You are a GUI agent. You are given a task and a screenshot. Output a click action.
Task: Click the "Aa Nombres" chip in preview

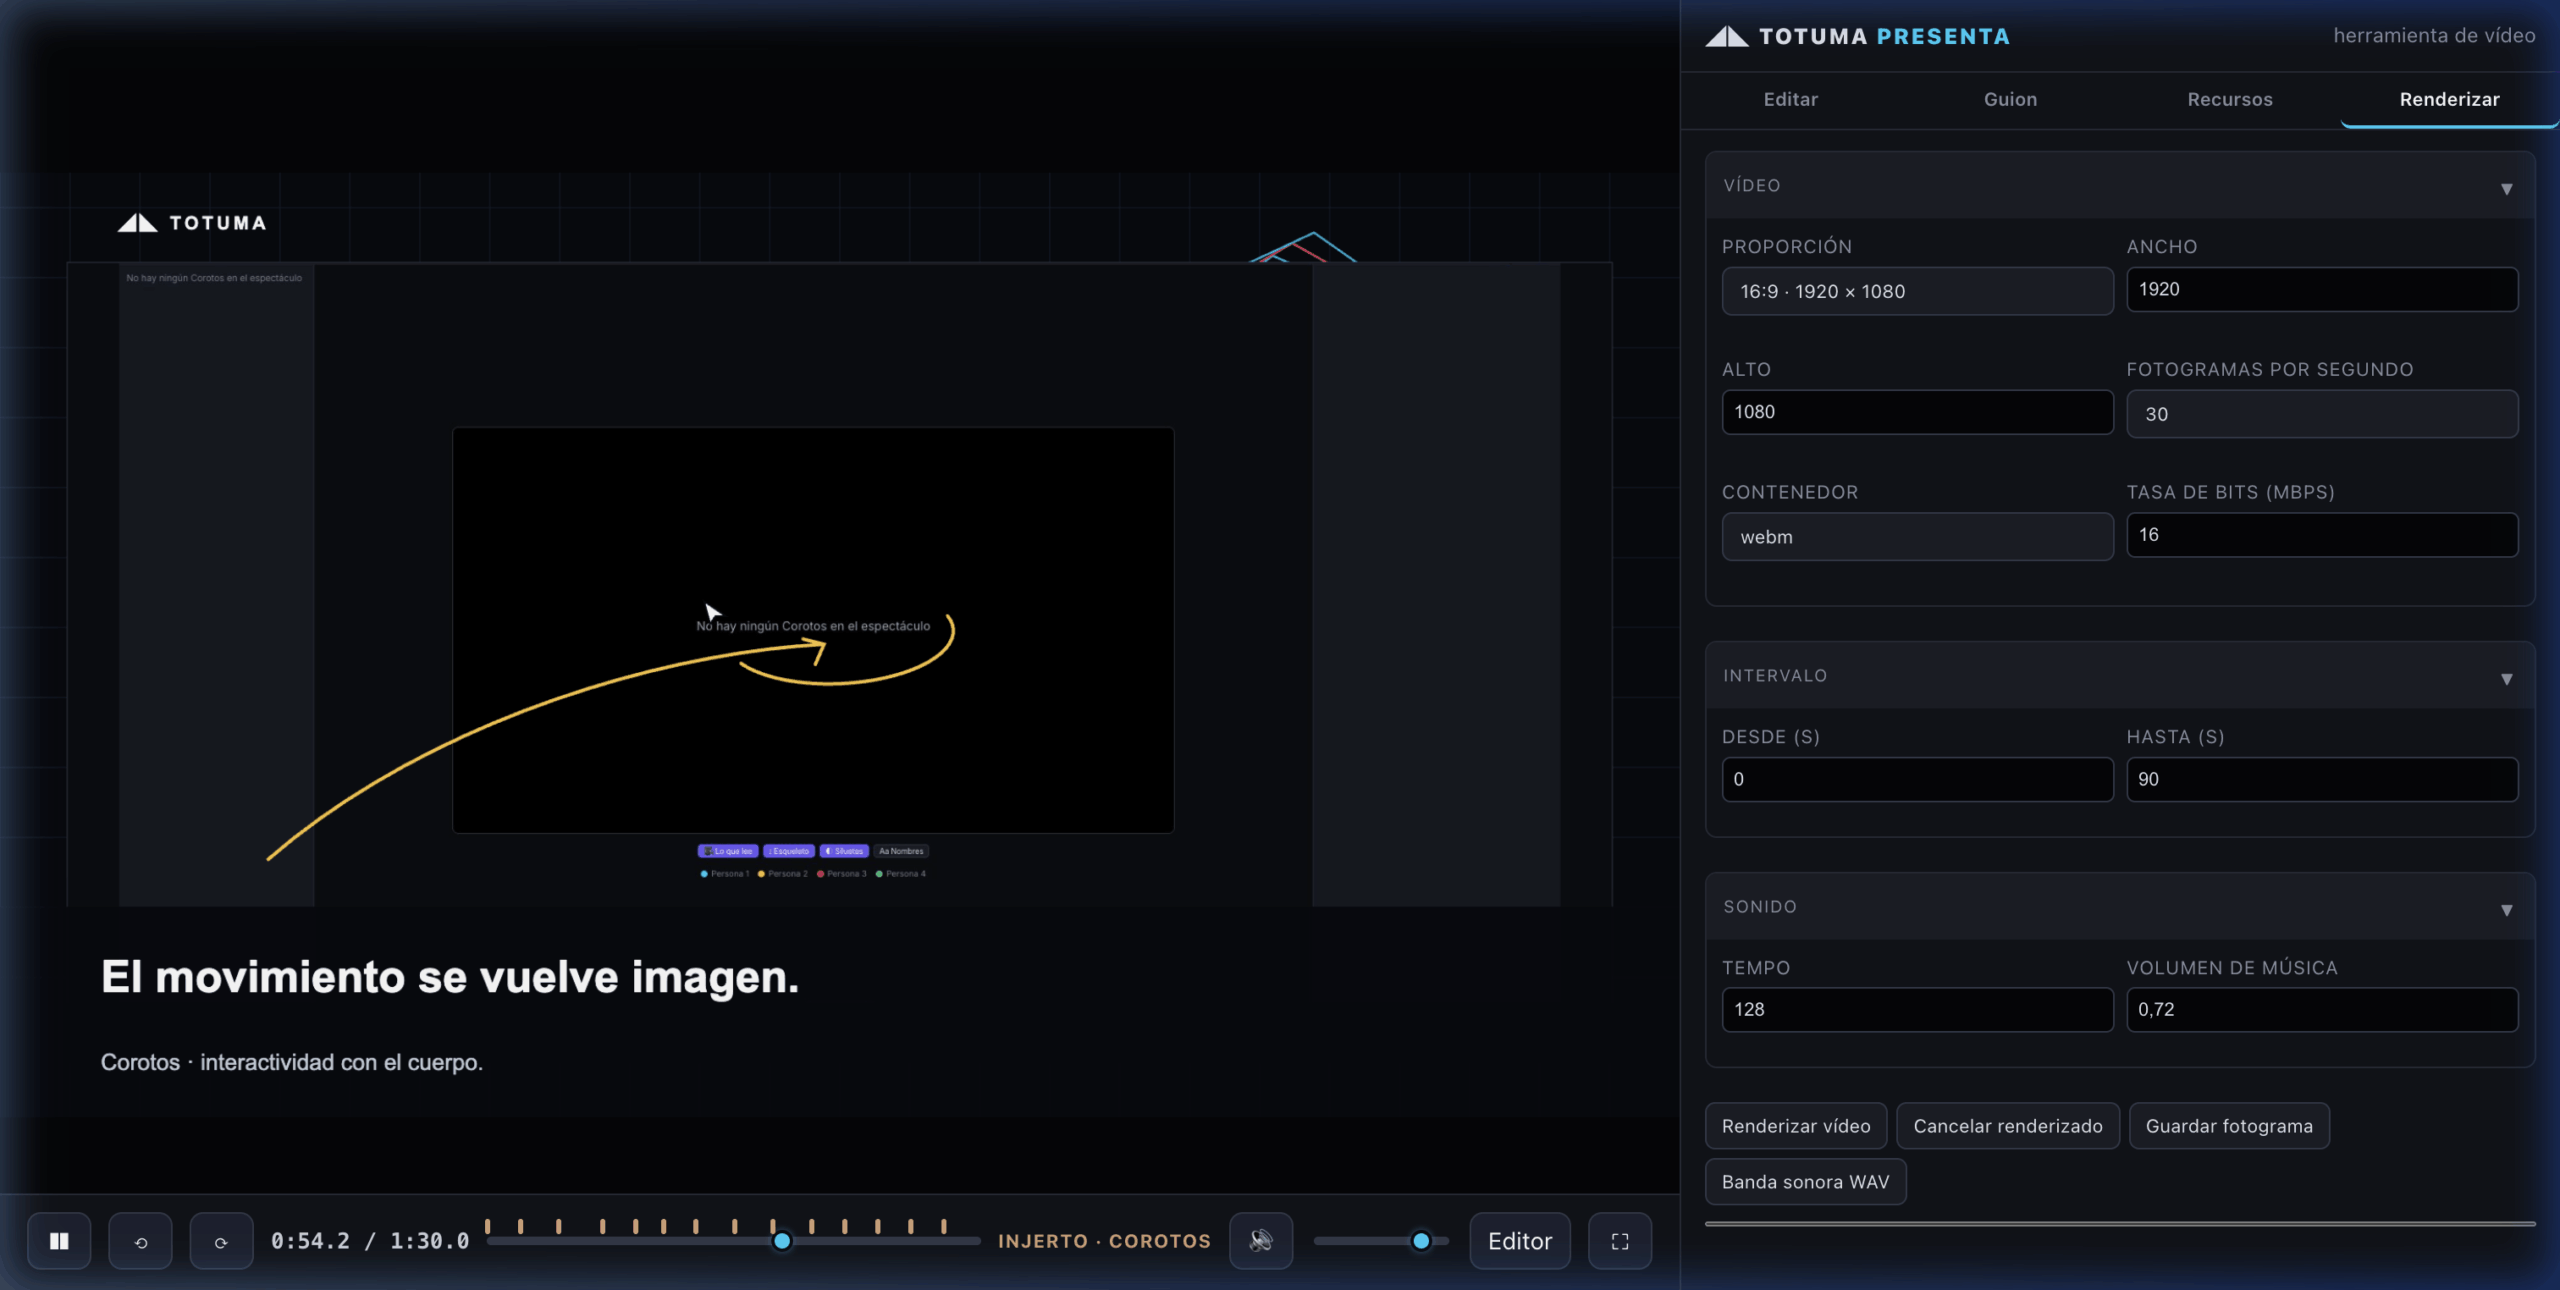901,851
